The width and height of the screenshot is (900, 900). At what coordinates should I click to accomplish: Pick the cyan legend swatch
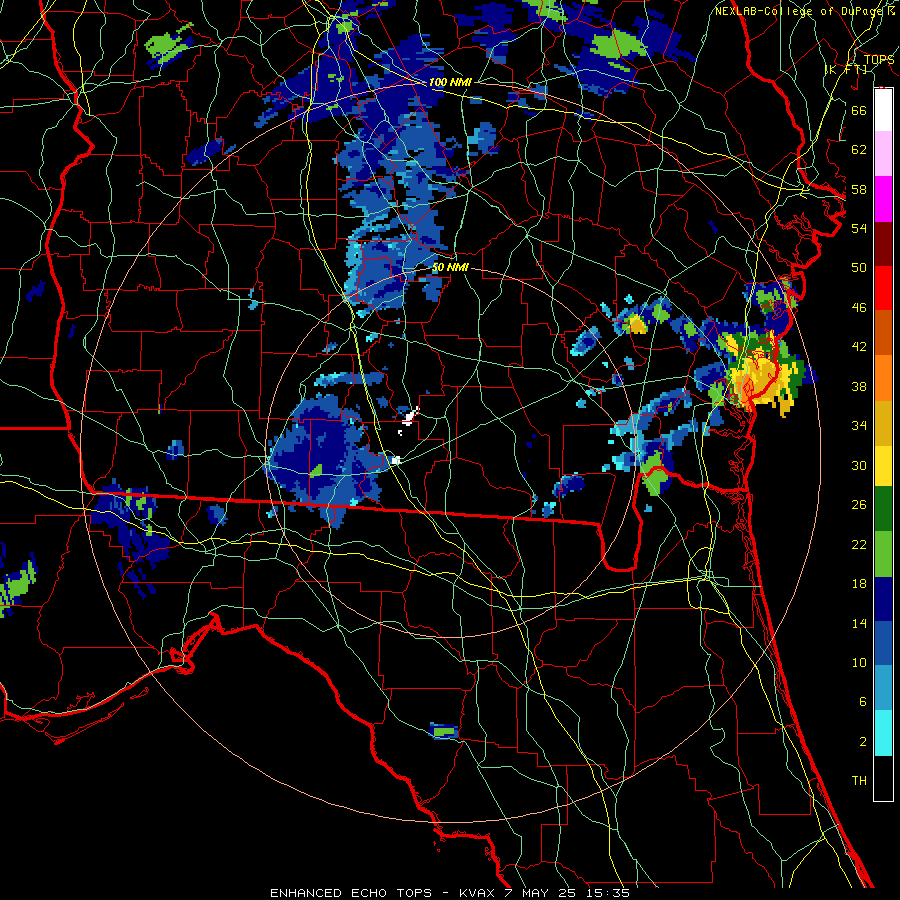883,733
